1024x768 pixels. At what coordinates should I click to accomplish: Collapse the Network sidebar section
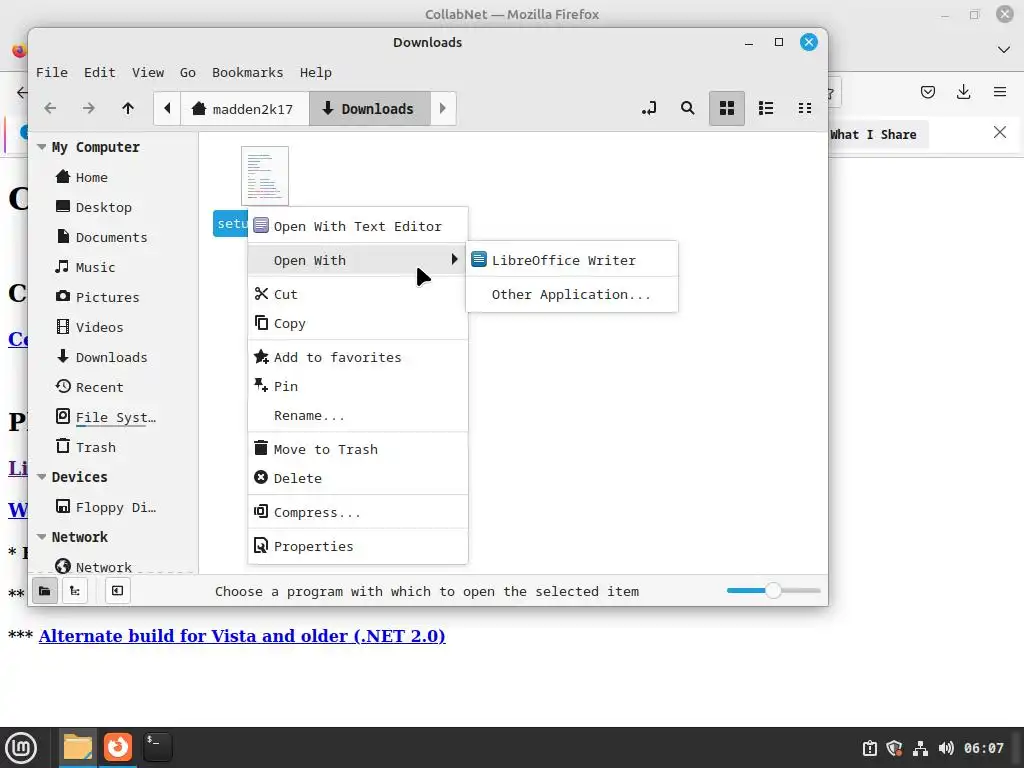coord(42,537)
